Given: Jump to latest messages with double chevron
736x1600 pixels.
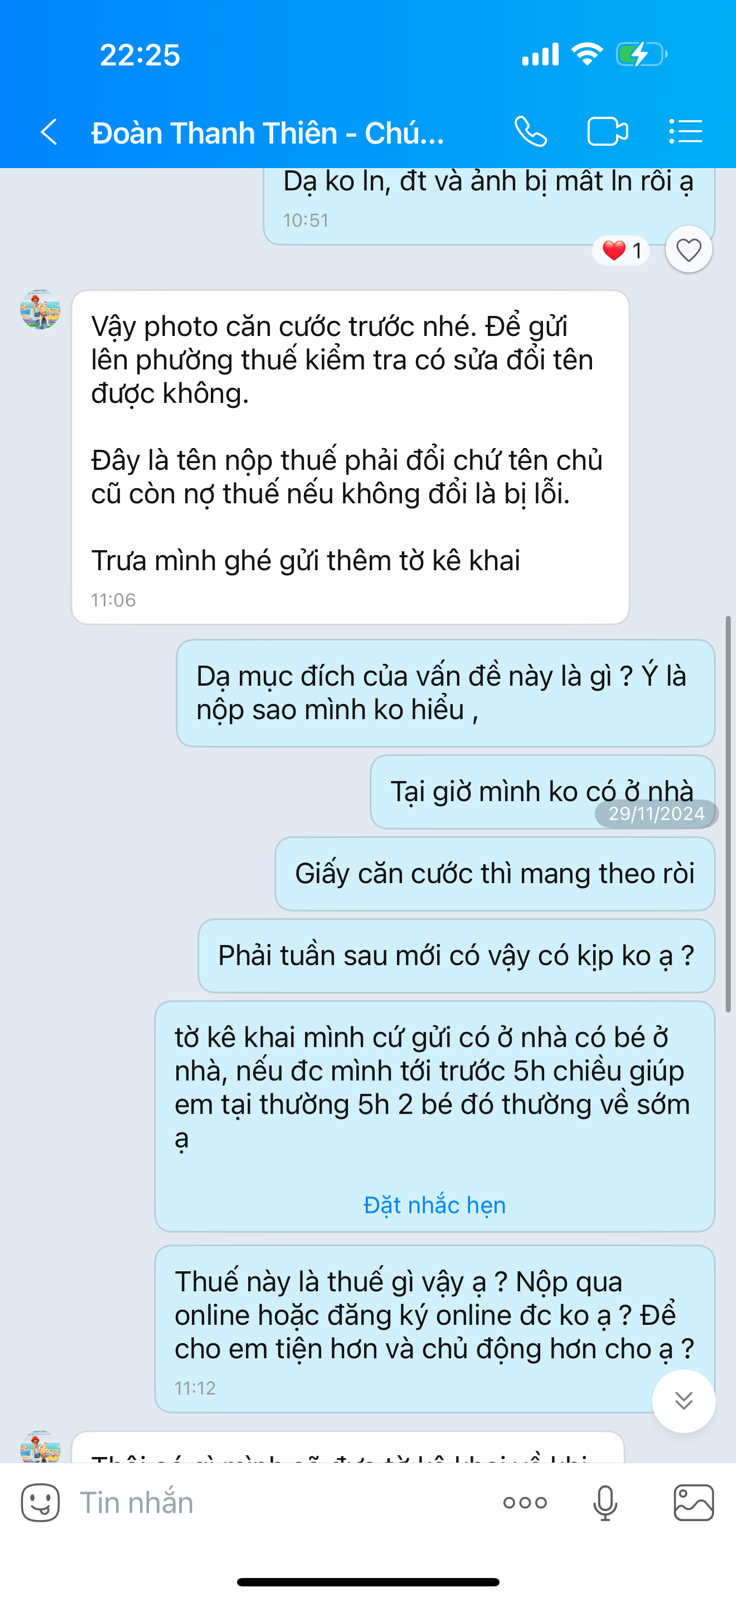Looking at the screenshot, I should point(684,1400).
